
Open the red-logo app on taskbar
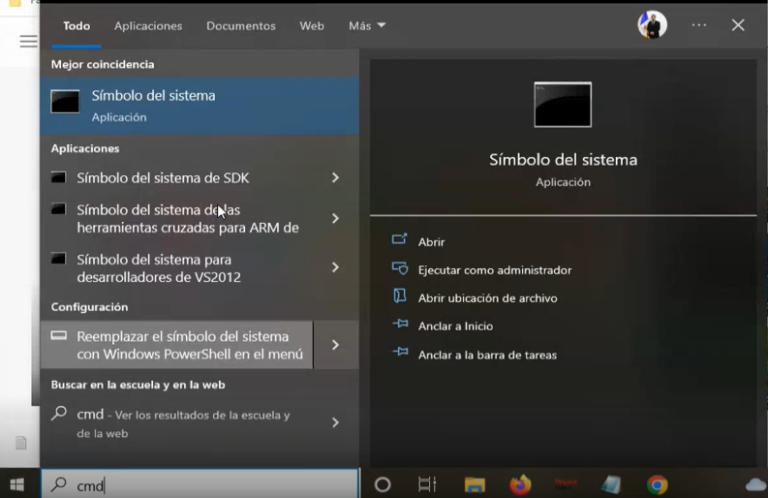coord(566,484)
